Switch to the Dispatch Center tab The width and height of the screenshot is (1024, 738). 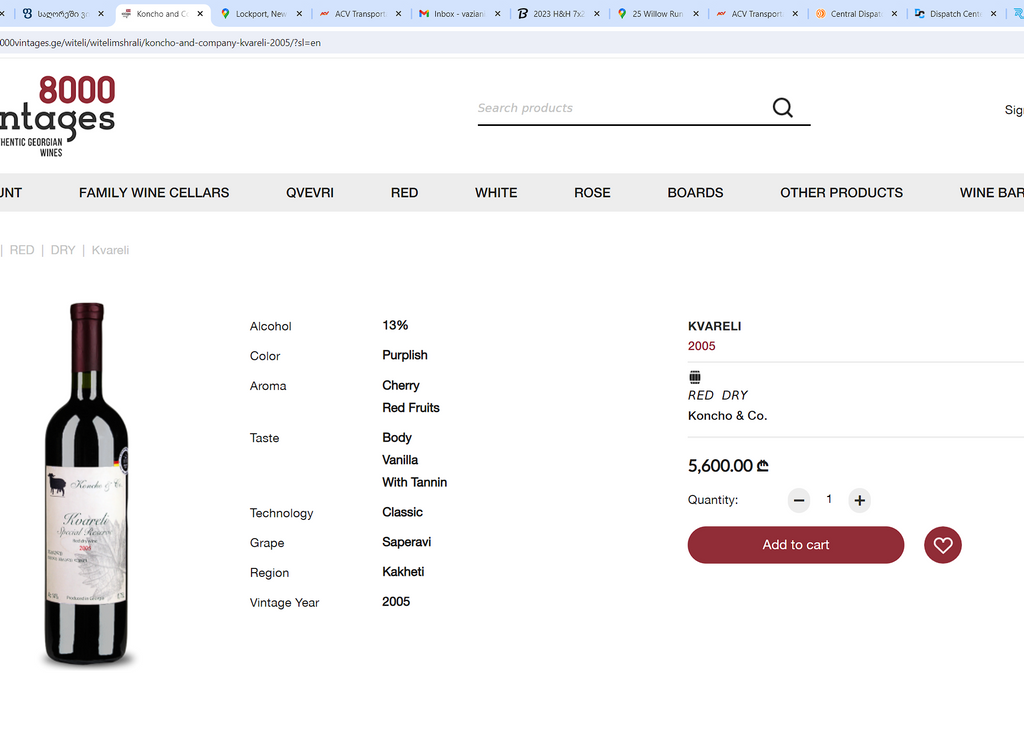coord(956,14)
